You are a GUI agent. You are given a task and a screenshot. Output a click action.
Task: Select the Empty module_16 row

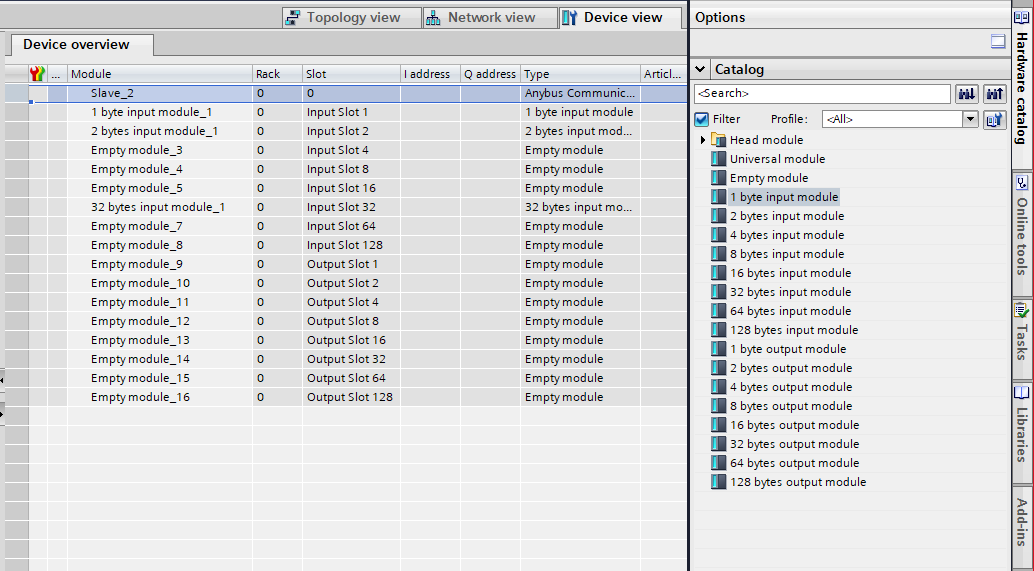point(346,397)
